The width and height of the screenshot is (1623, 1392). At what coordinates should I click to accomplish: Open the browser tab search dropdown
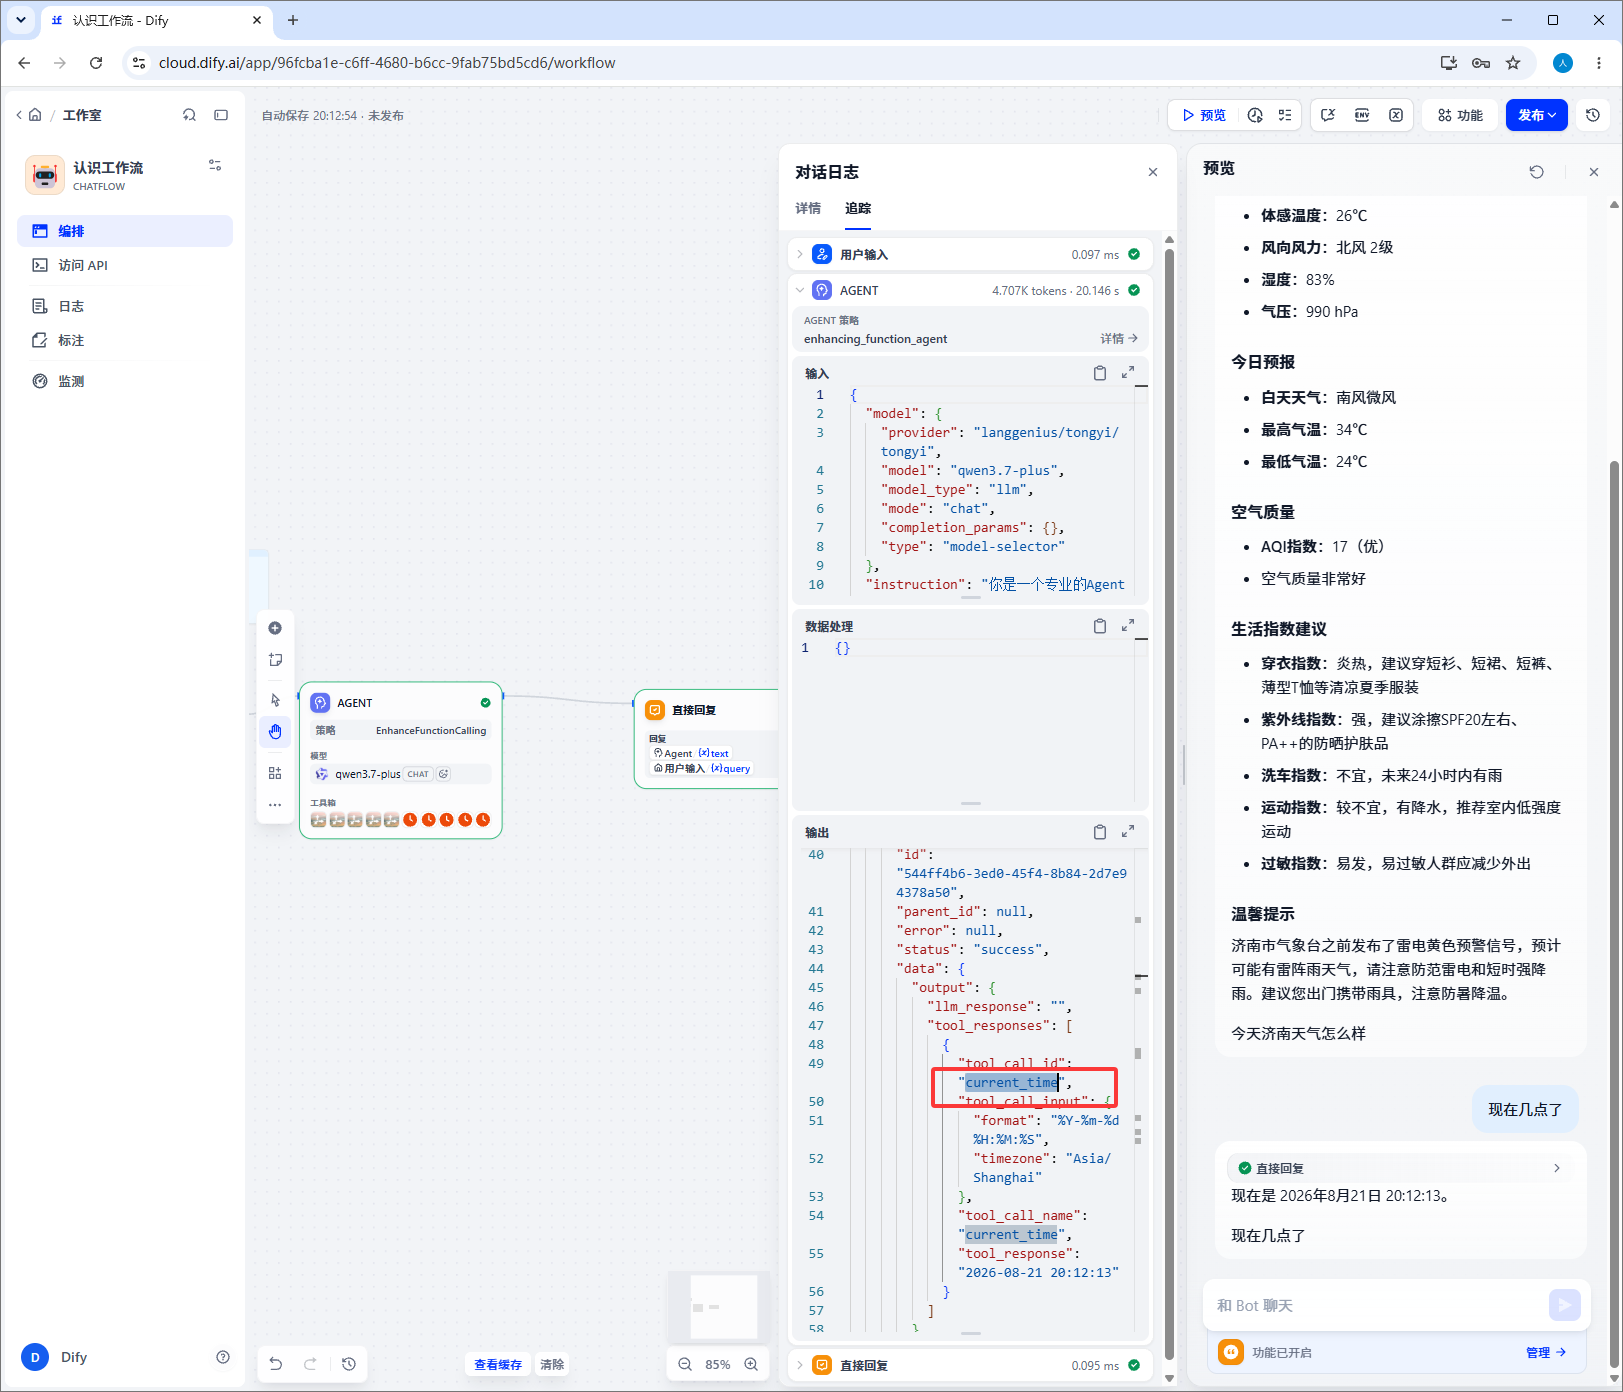[20, 20]
